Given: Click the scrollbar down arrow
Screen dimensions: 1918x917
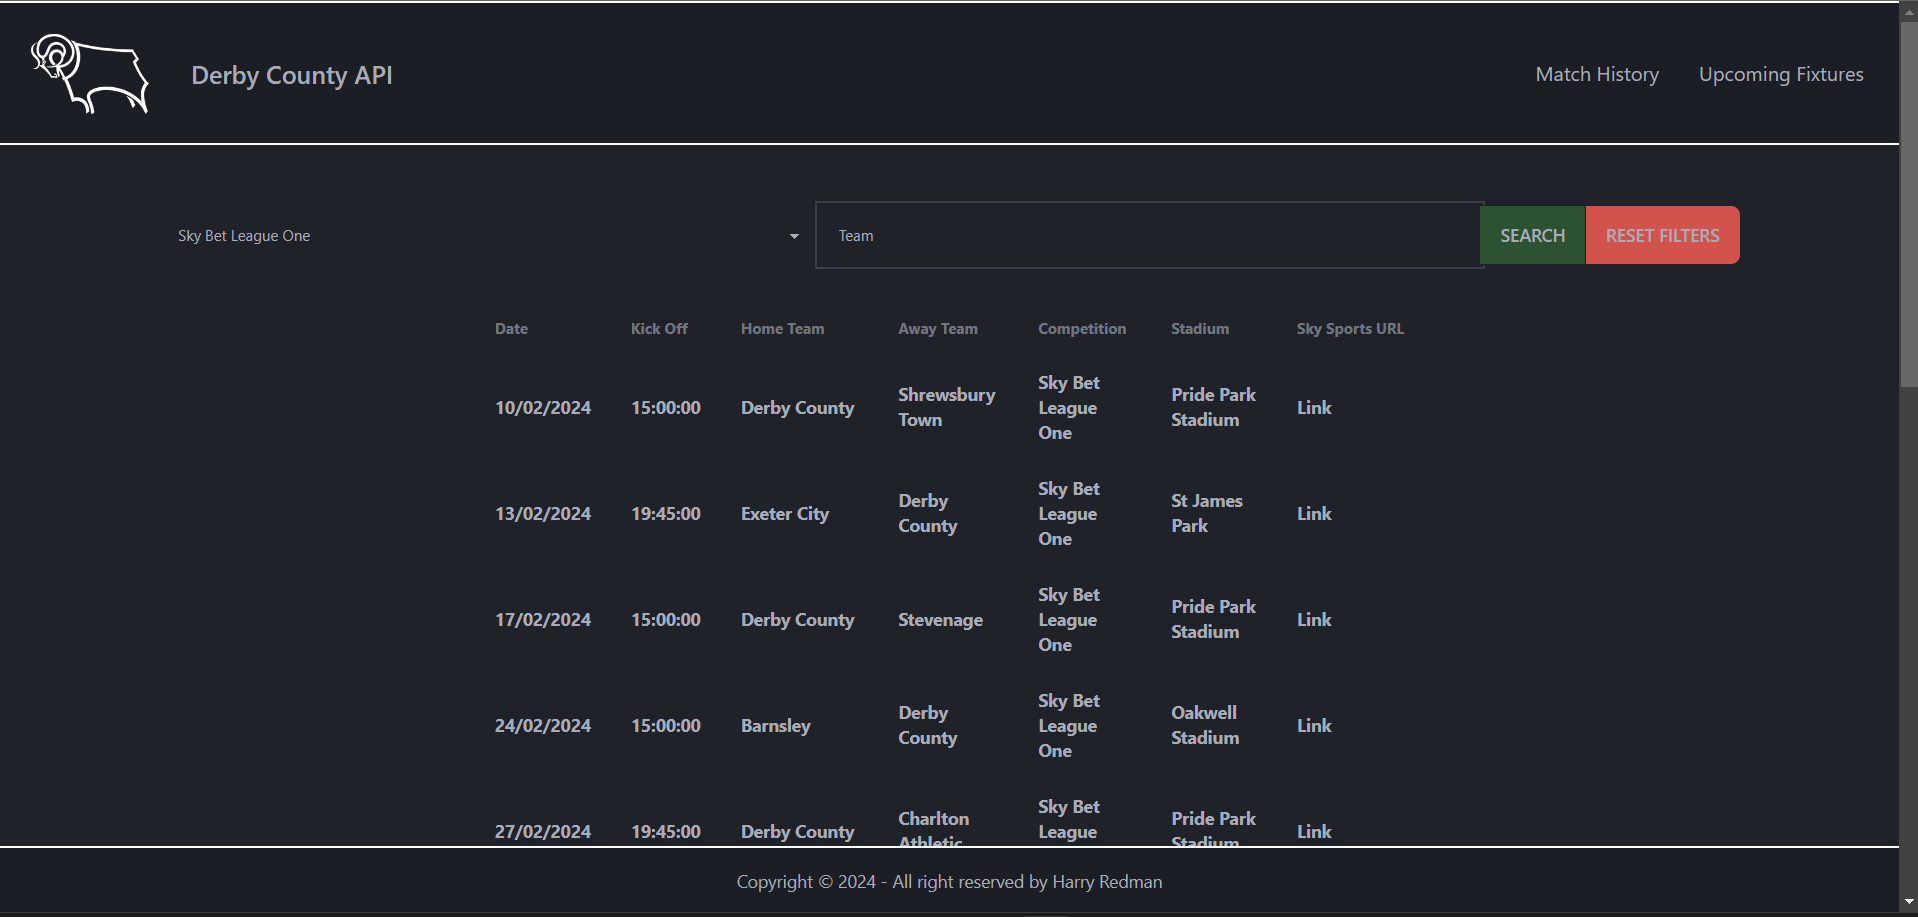Looking at the screenshot, I should pos(1909,903).
